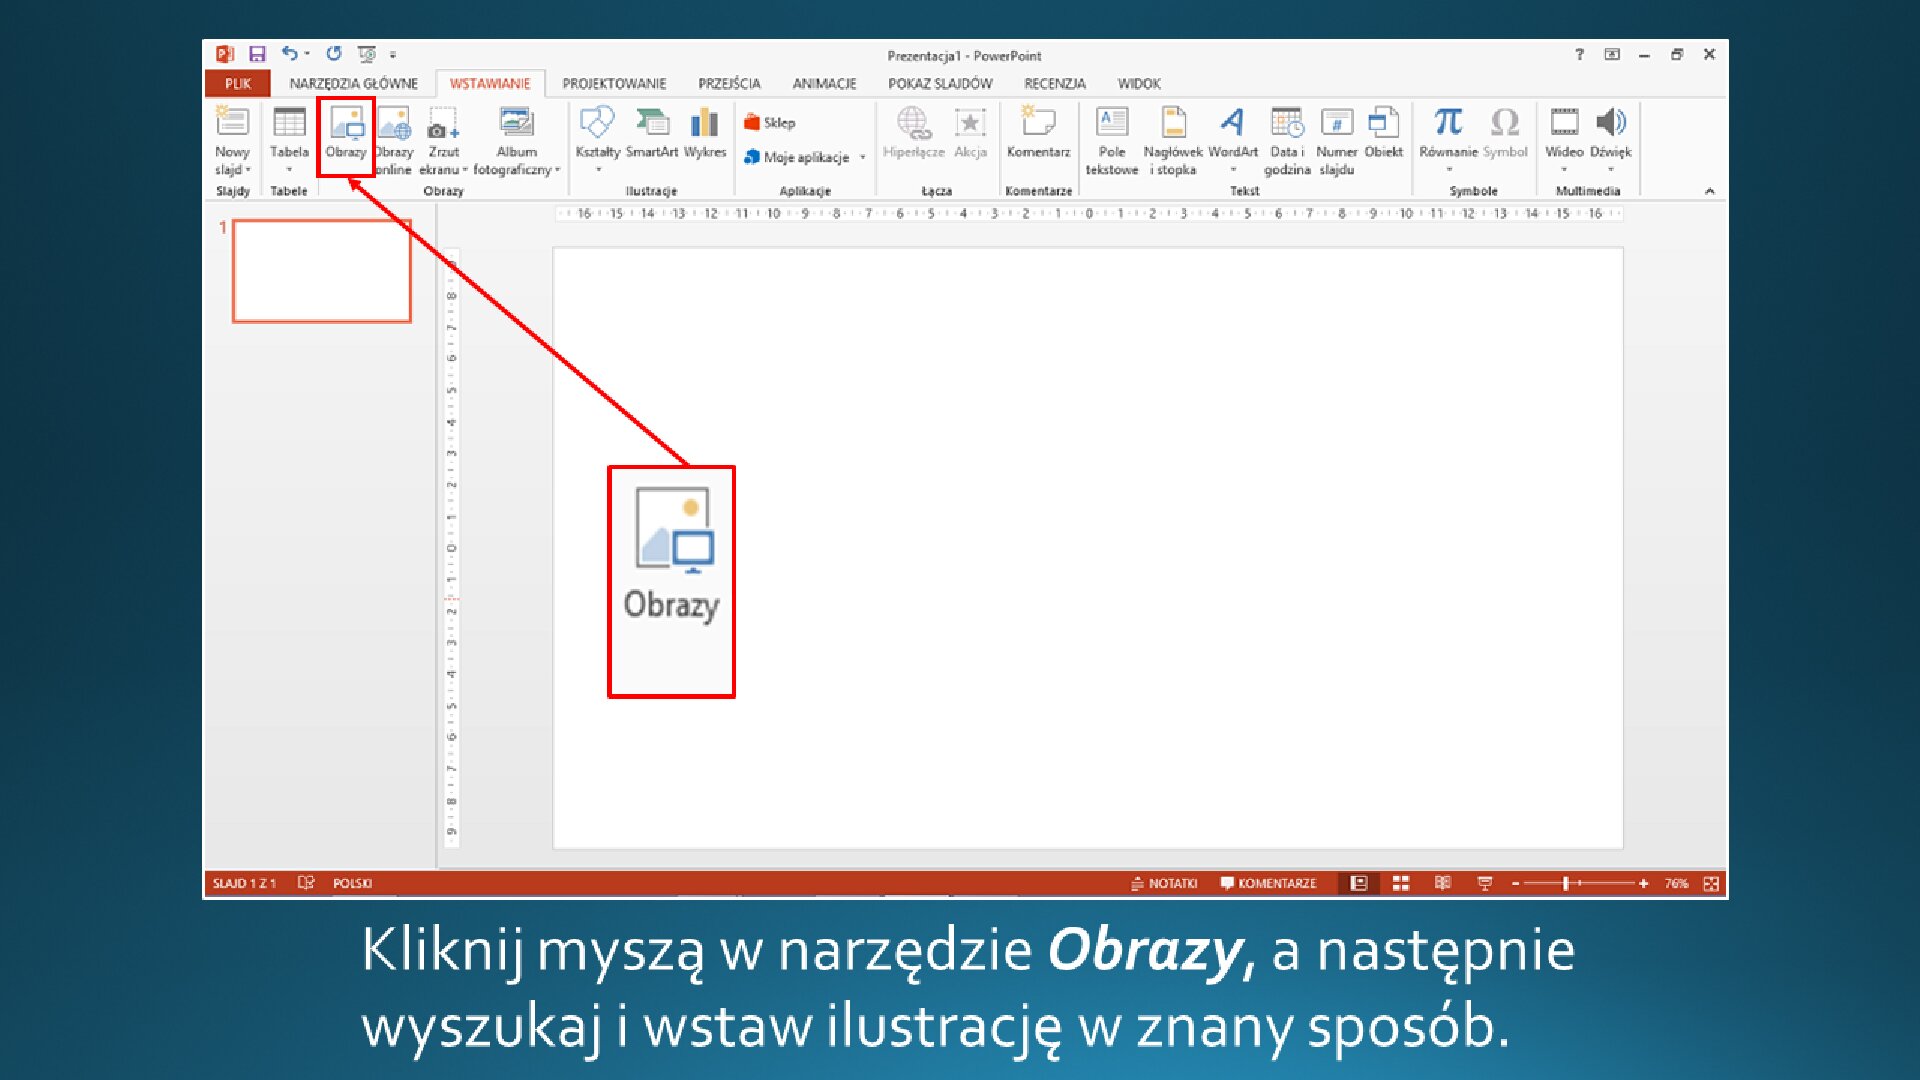Toggle fit slide to current window
Screen dimensions: 1920x1080
[1711, 883]
